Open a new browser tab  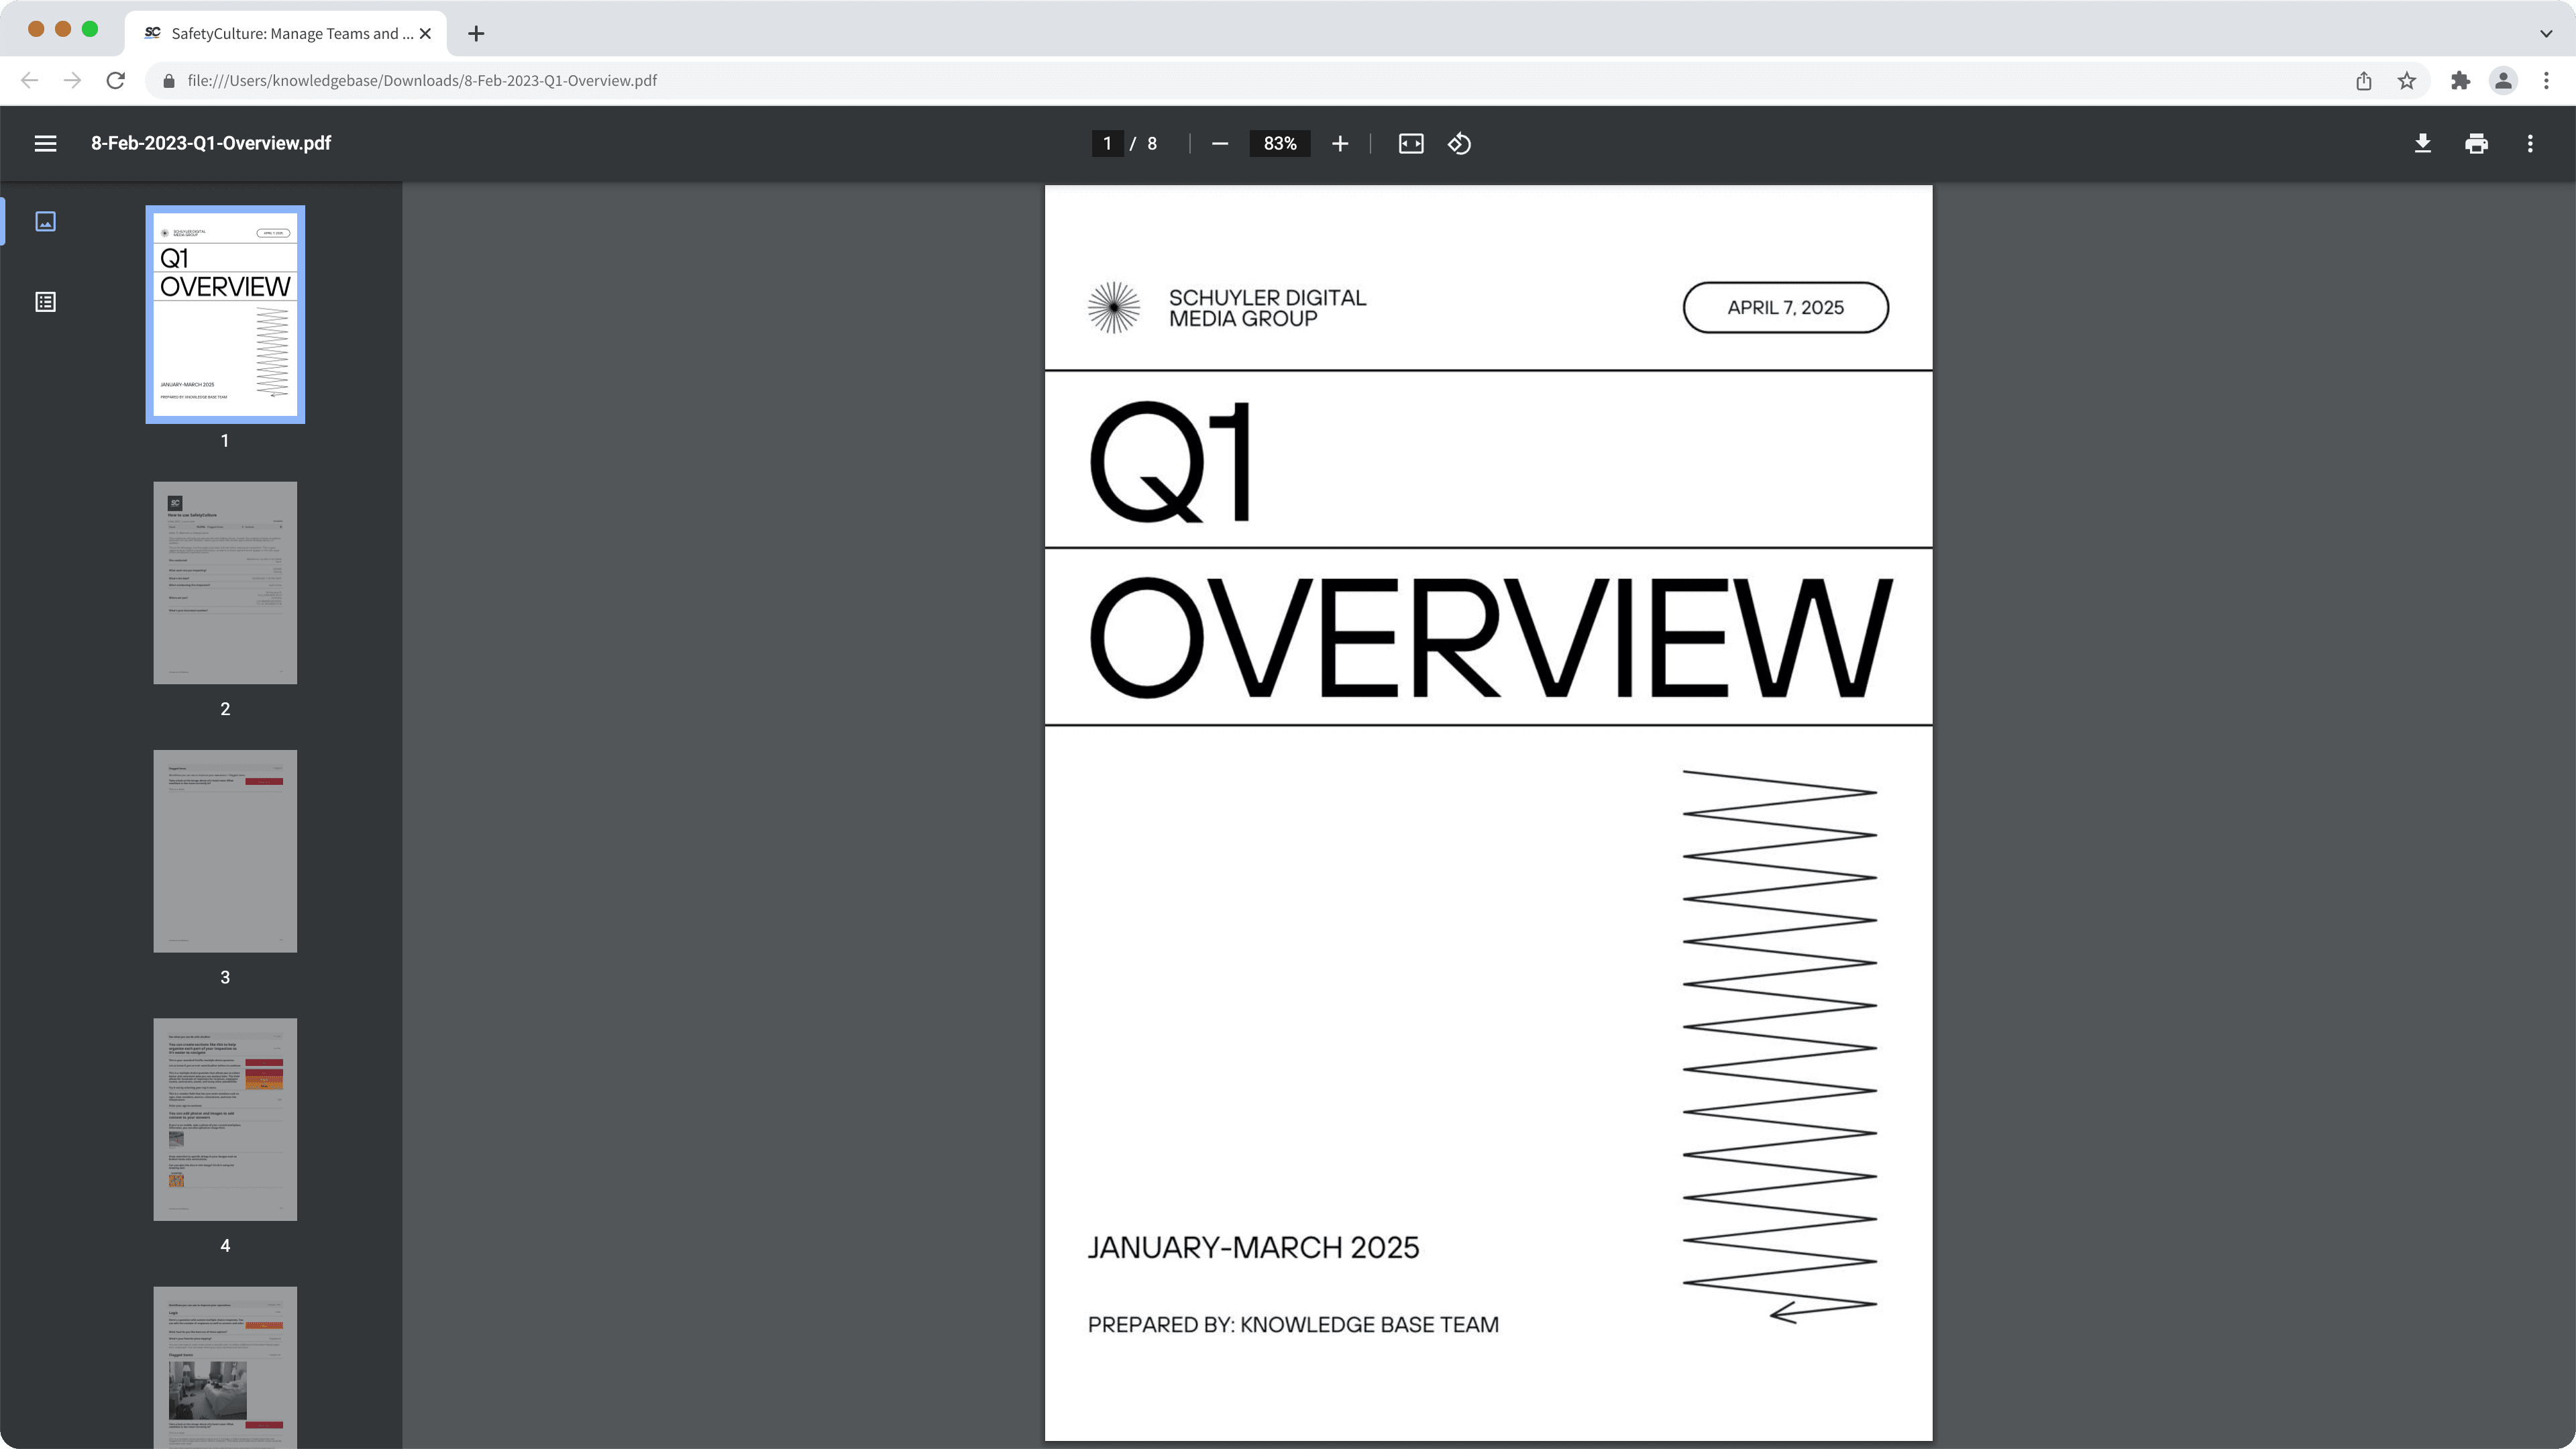476,33
